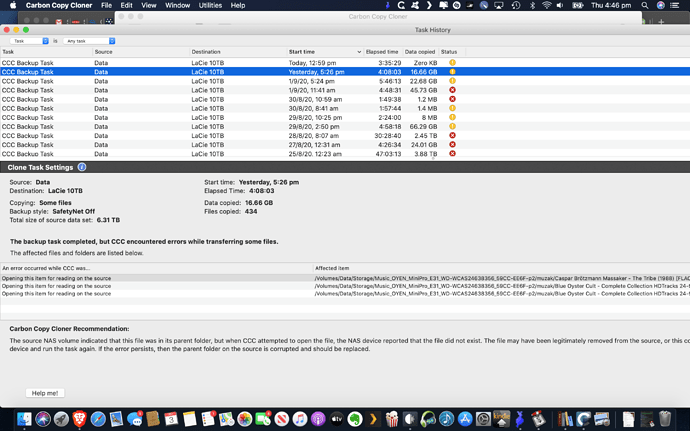Image resolution: width=690 pixels, height=431 pixels.
Task: Select the Caspar Brötzmann Massaker error row
Action: 345,278
